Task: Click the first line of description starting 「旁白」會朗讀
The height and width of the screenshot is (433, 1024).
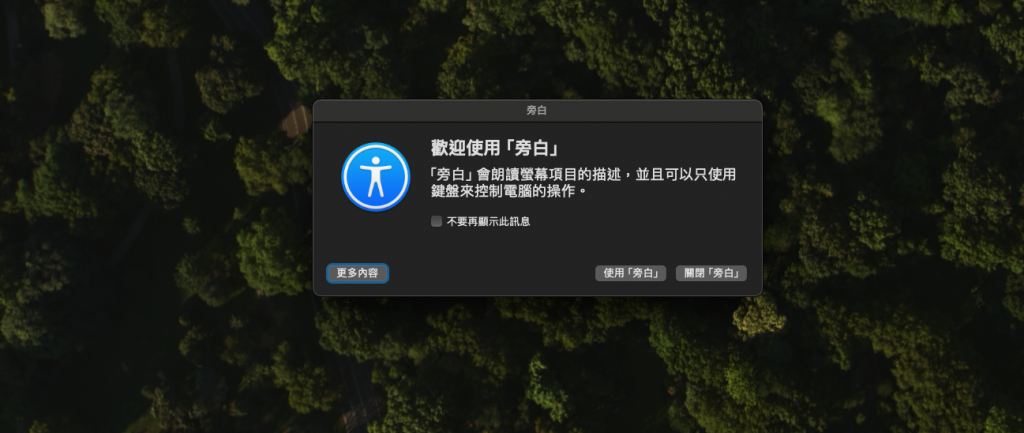Action: click(584, 175)
